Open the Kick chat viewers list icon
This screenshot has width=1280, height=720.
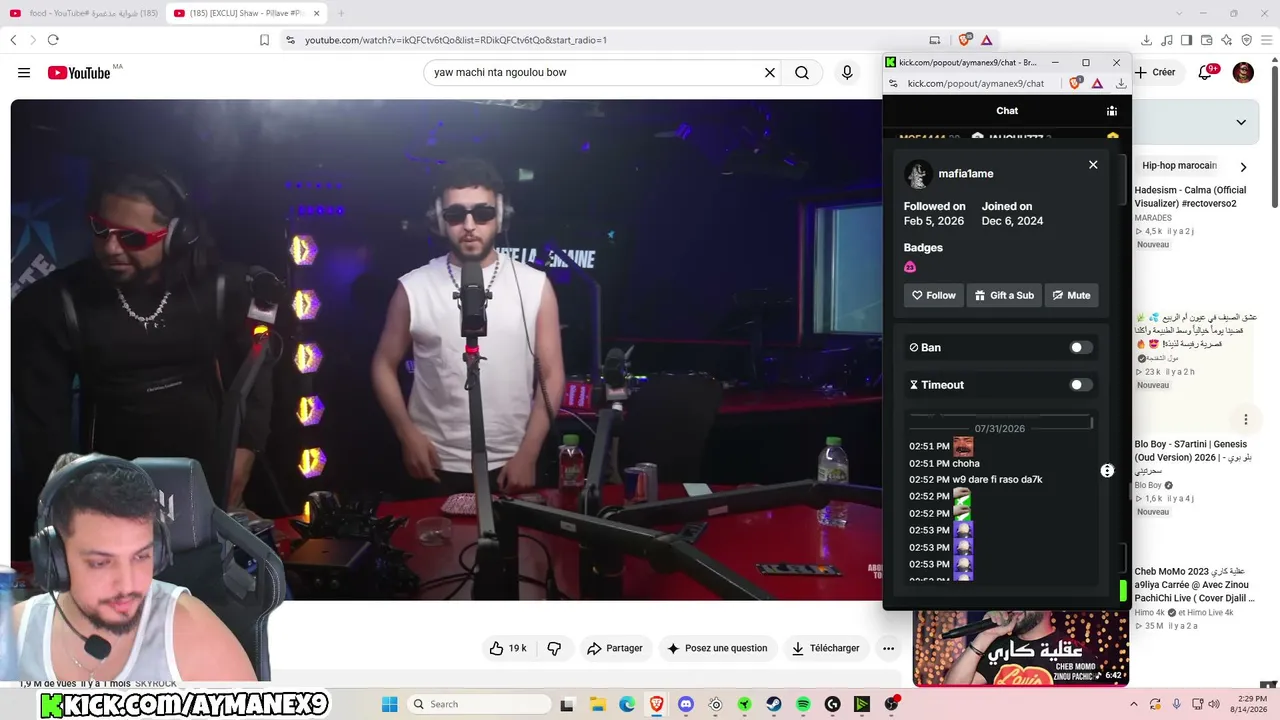coord(1111,111)
